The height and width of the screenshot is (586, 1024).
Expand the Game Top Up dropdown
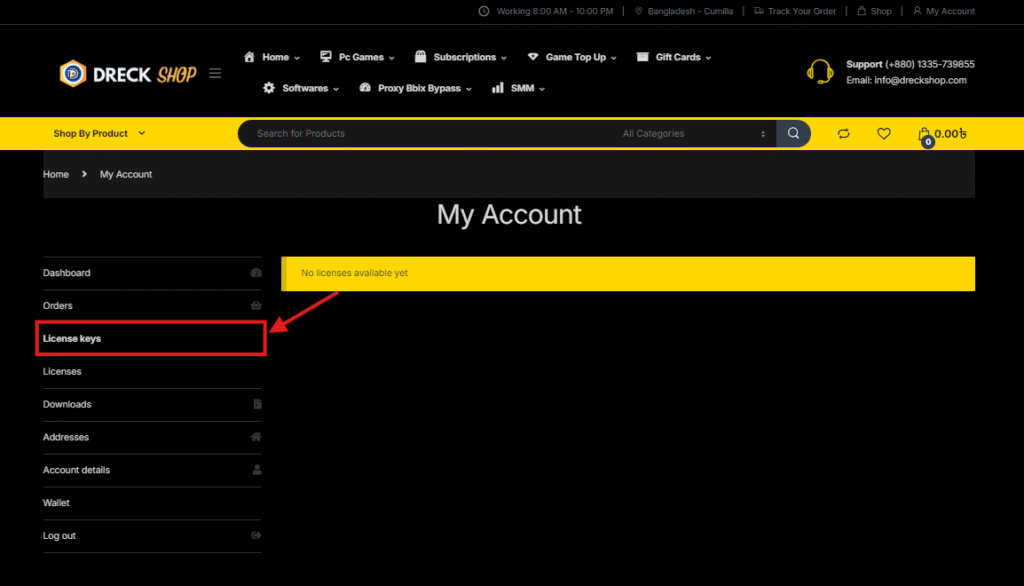[614, 58]
